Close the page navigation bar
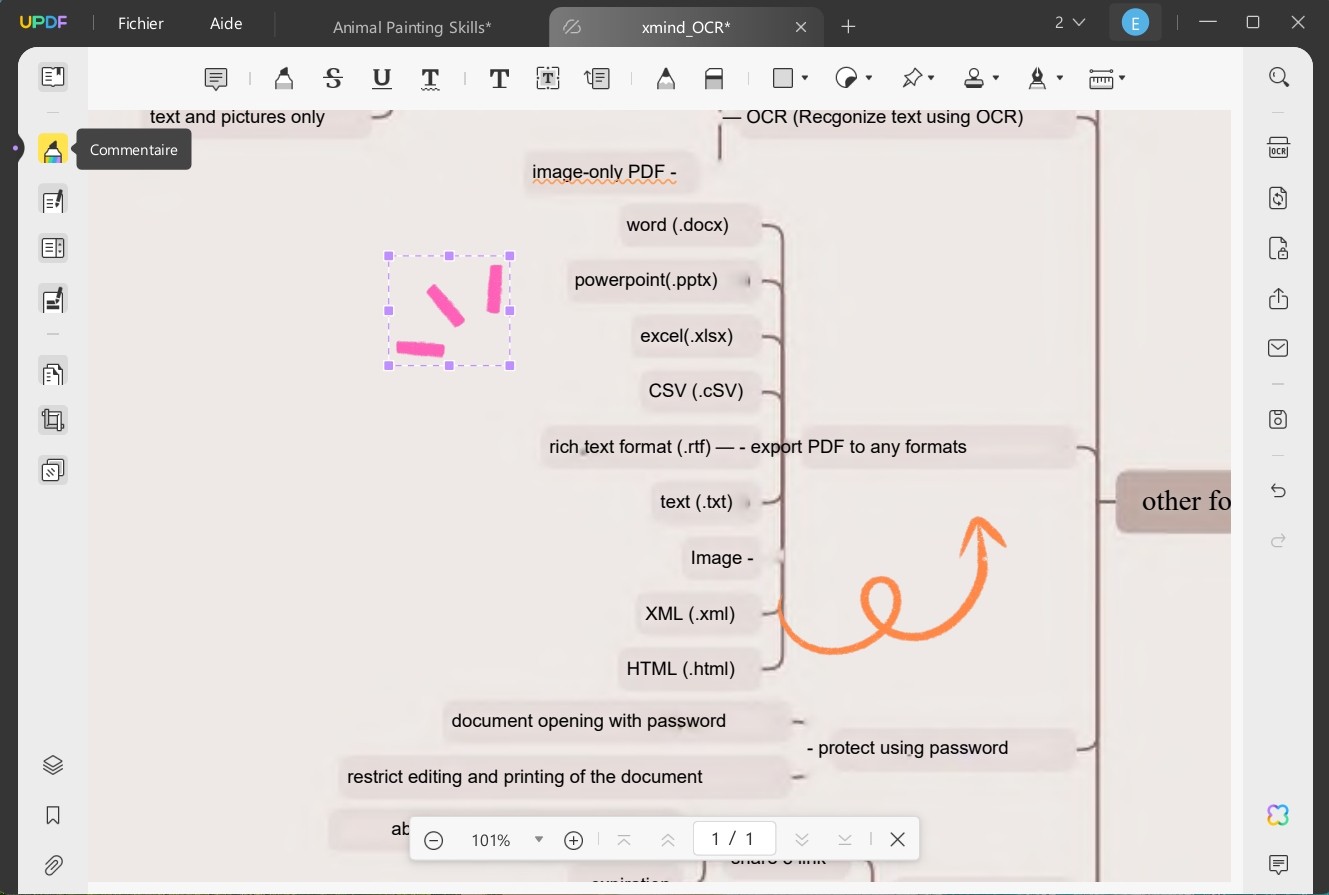Screen dimensions: 1329x895 [x=898, y=840]
